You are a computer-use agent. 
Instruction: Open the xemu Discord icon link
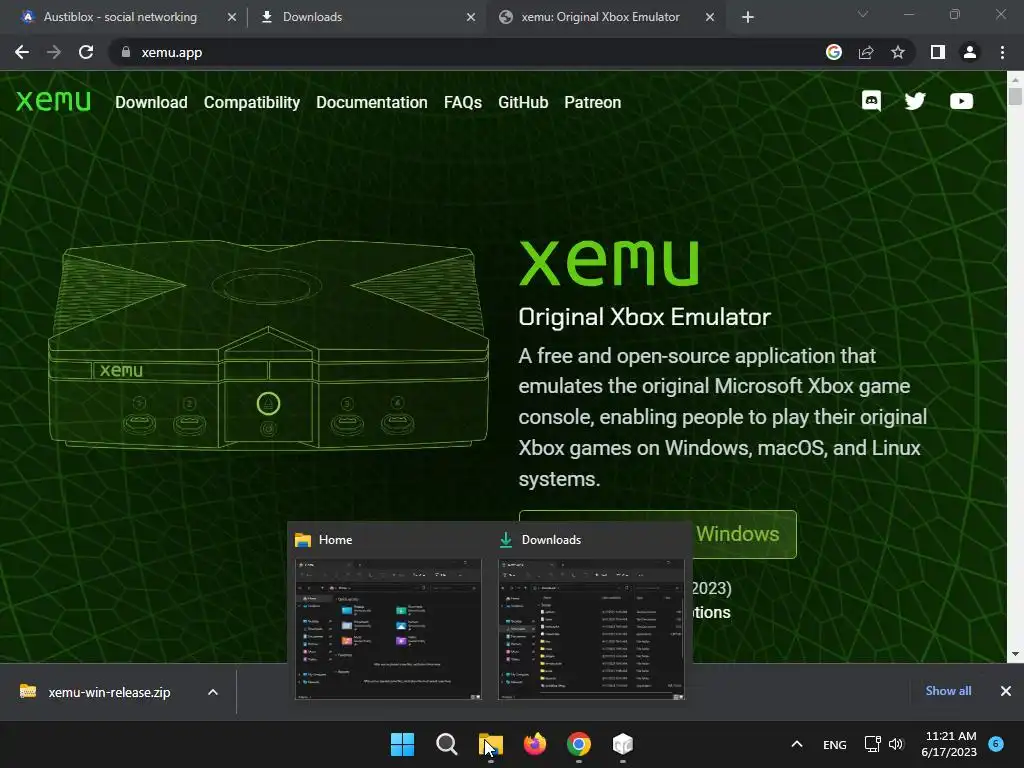(871, 101)
